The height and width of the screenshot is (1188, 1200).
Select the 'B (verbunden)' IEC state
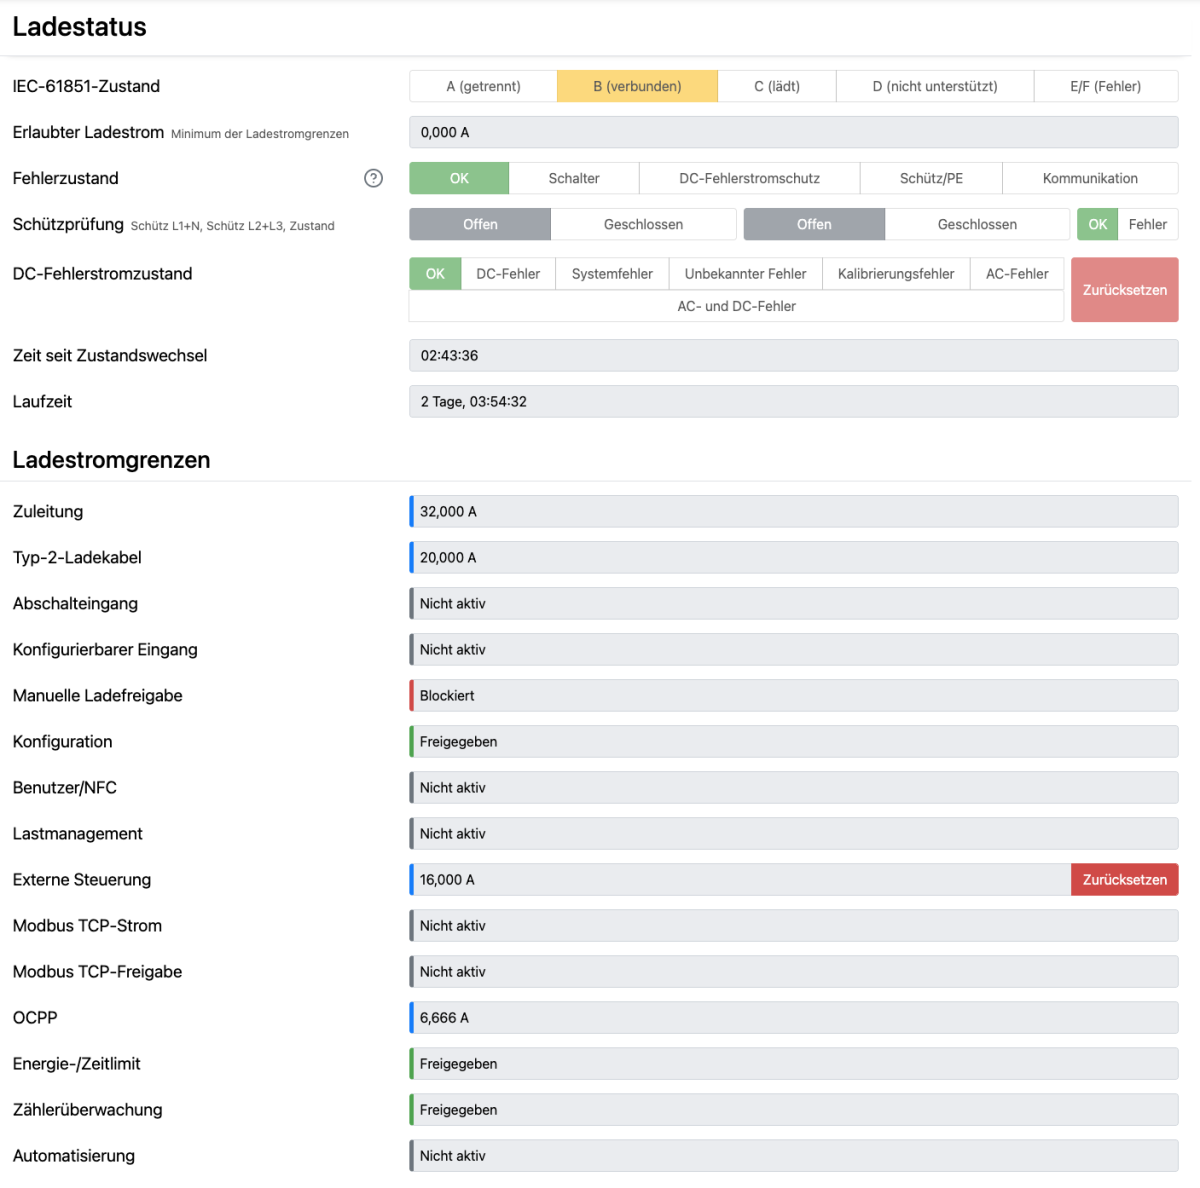coord(637,86)
